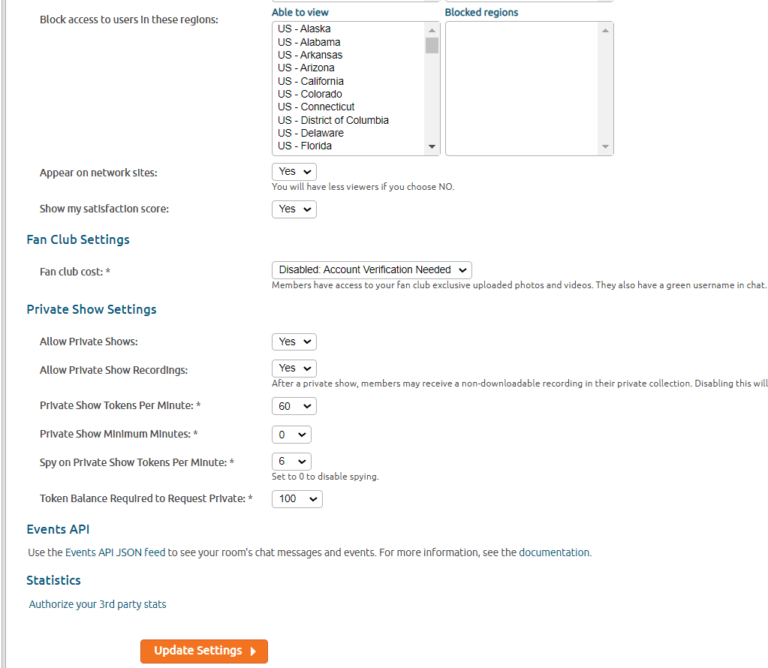Viewport: 768px width, 668px height.
Task: Click inside the empty Blocked regions list
Action: [x=522, y=88]
